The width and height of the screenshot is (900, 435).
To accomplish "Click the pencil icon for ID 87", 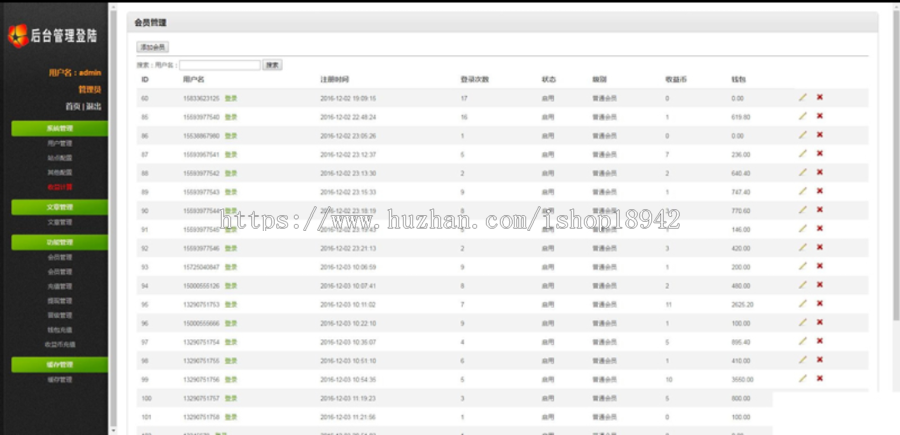I will [x=802, y=154].
